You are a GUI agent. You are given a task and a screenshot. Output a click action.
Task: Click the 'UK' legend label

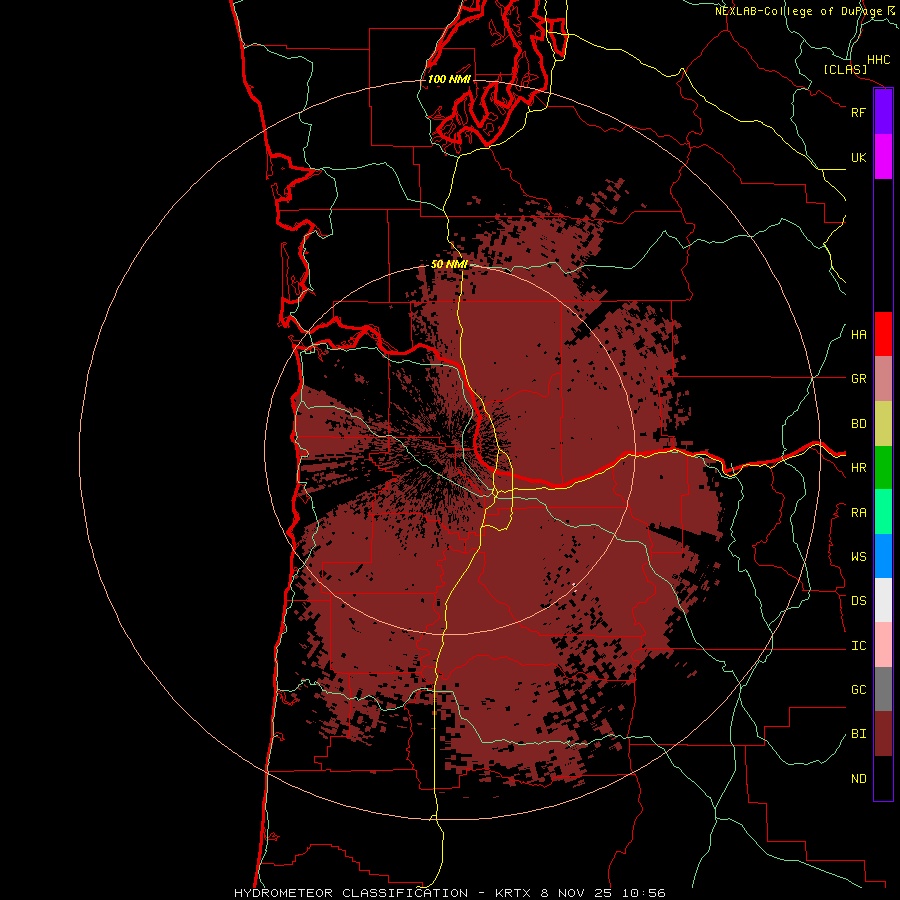point(858,157)
